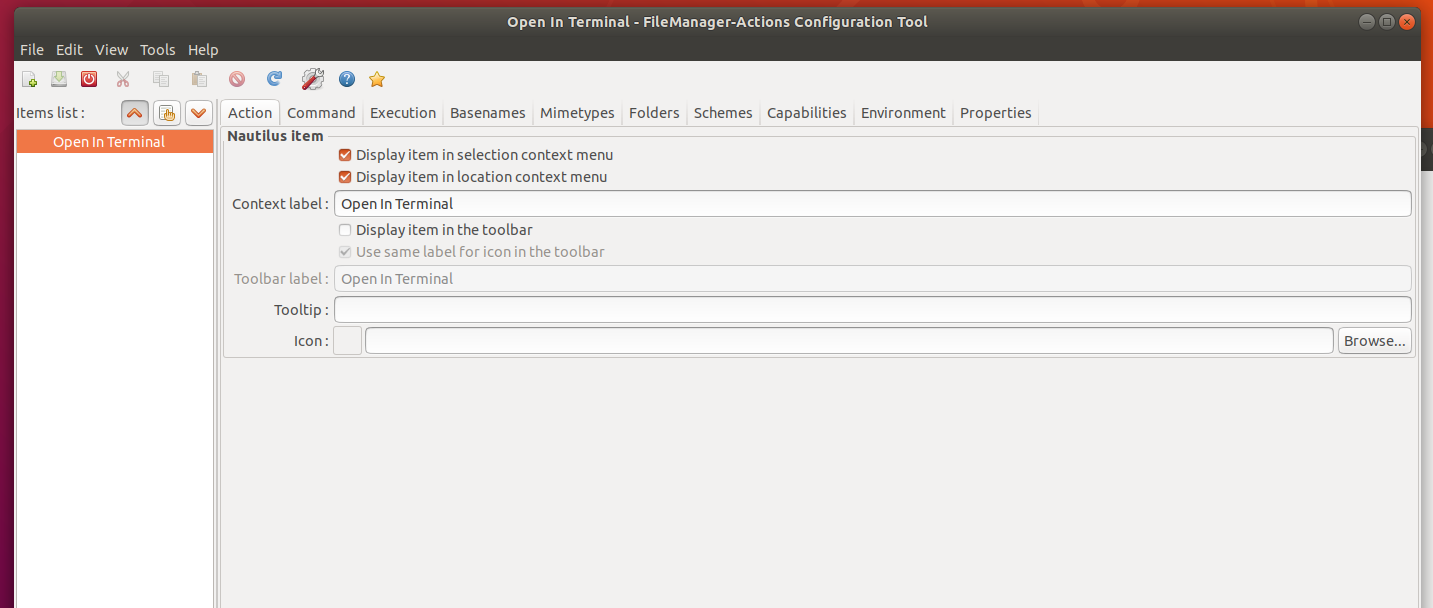Switch to the Capabilities tab
1433x608 pixels.
(807, 113)
